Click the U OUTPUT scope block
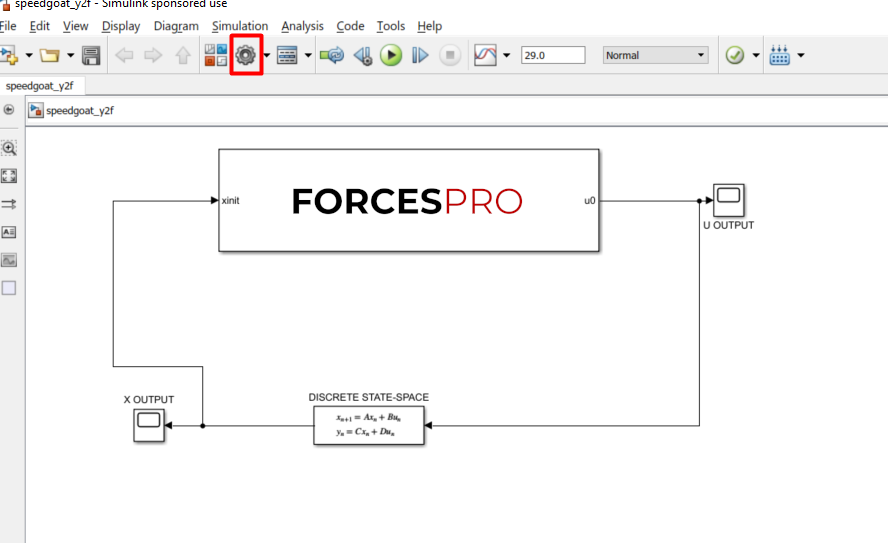The width and height of the screenshot is (888, 543). [728, 200]
